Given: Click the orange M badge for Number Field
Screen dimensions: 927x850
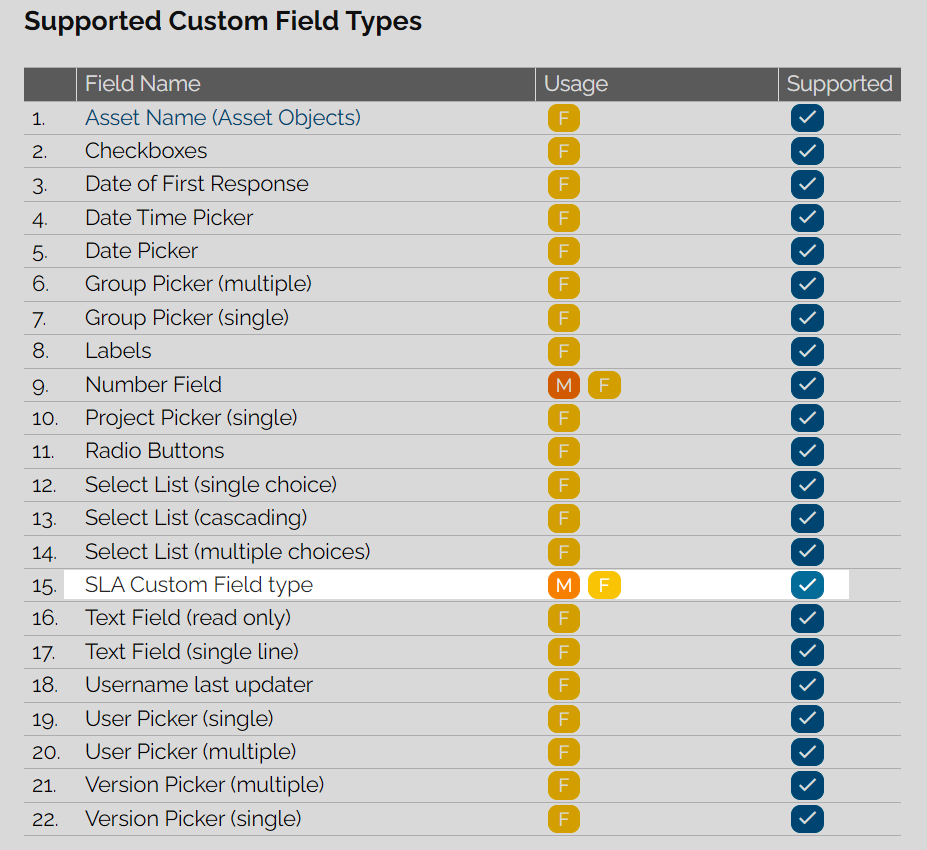Looking at the screenshot, I should click(x=563, y=385).
